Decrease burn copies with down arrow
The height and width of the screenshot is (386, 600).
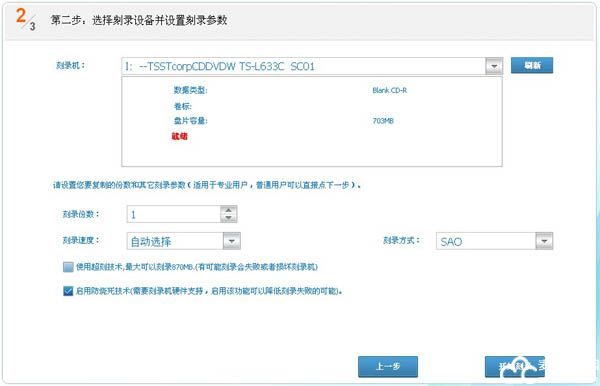pyautogui.click(x=228, y=218)
